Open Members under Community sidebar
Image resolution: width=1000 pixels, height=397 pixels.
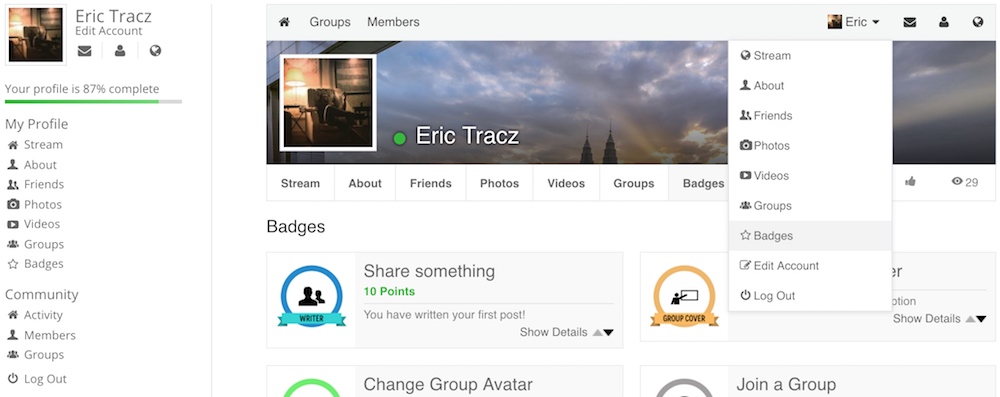(x=41, y=335)
